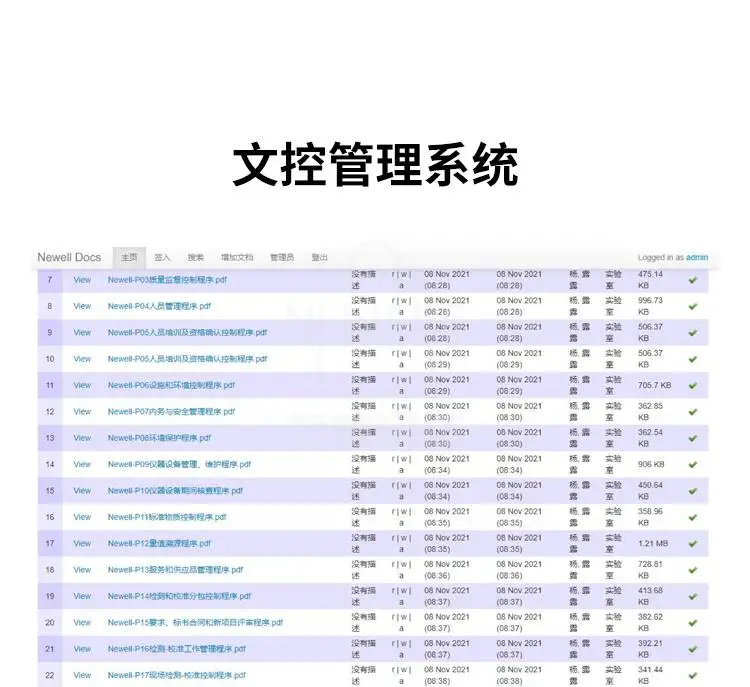This screenshot has height=687, width=750.
Task: Click the green checkmark in row 15
Action: coord(693,491)
